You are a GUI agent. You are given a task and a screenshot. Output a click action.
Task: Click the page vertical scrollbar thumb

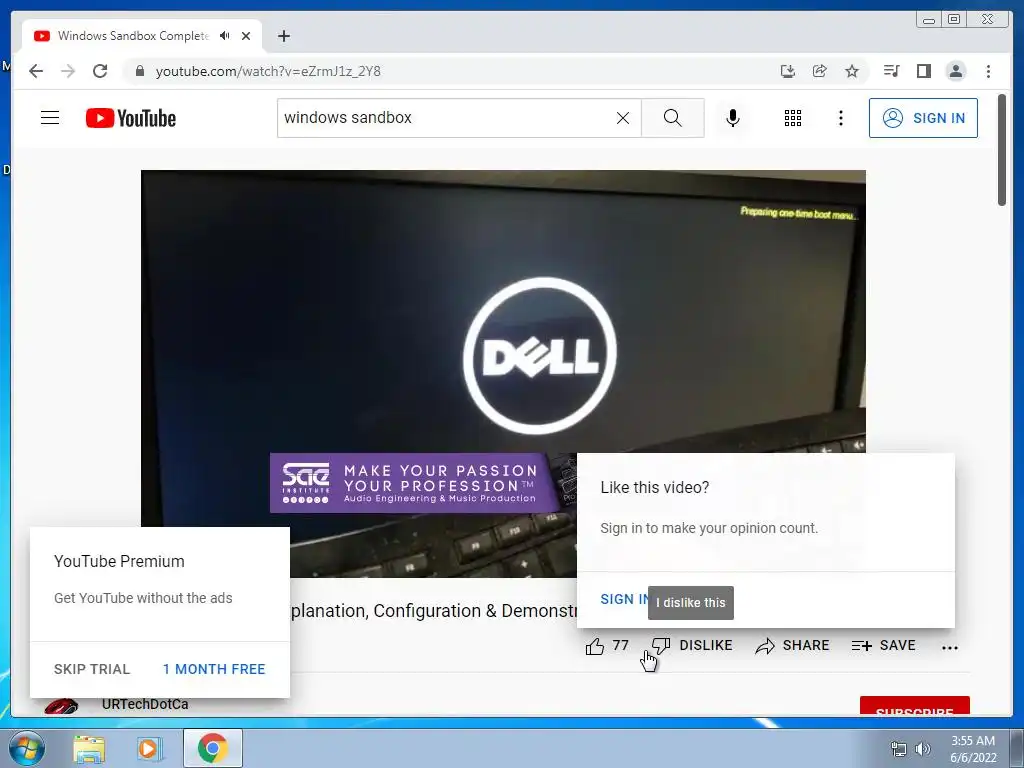[1002, 150]
